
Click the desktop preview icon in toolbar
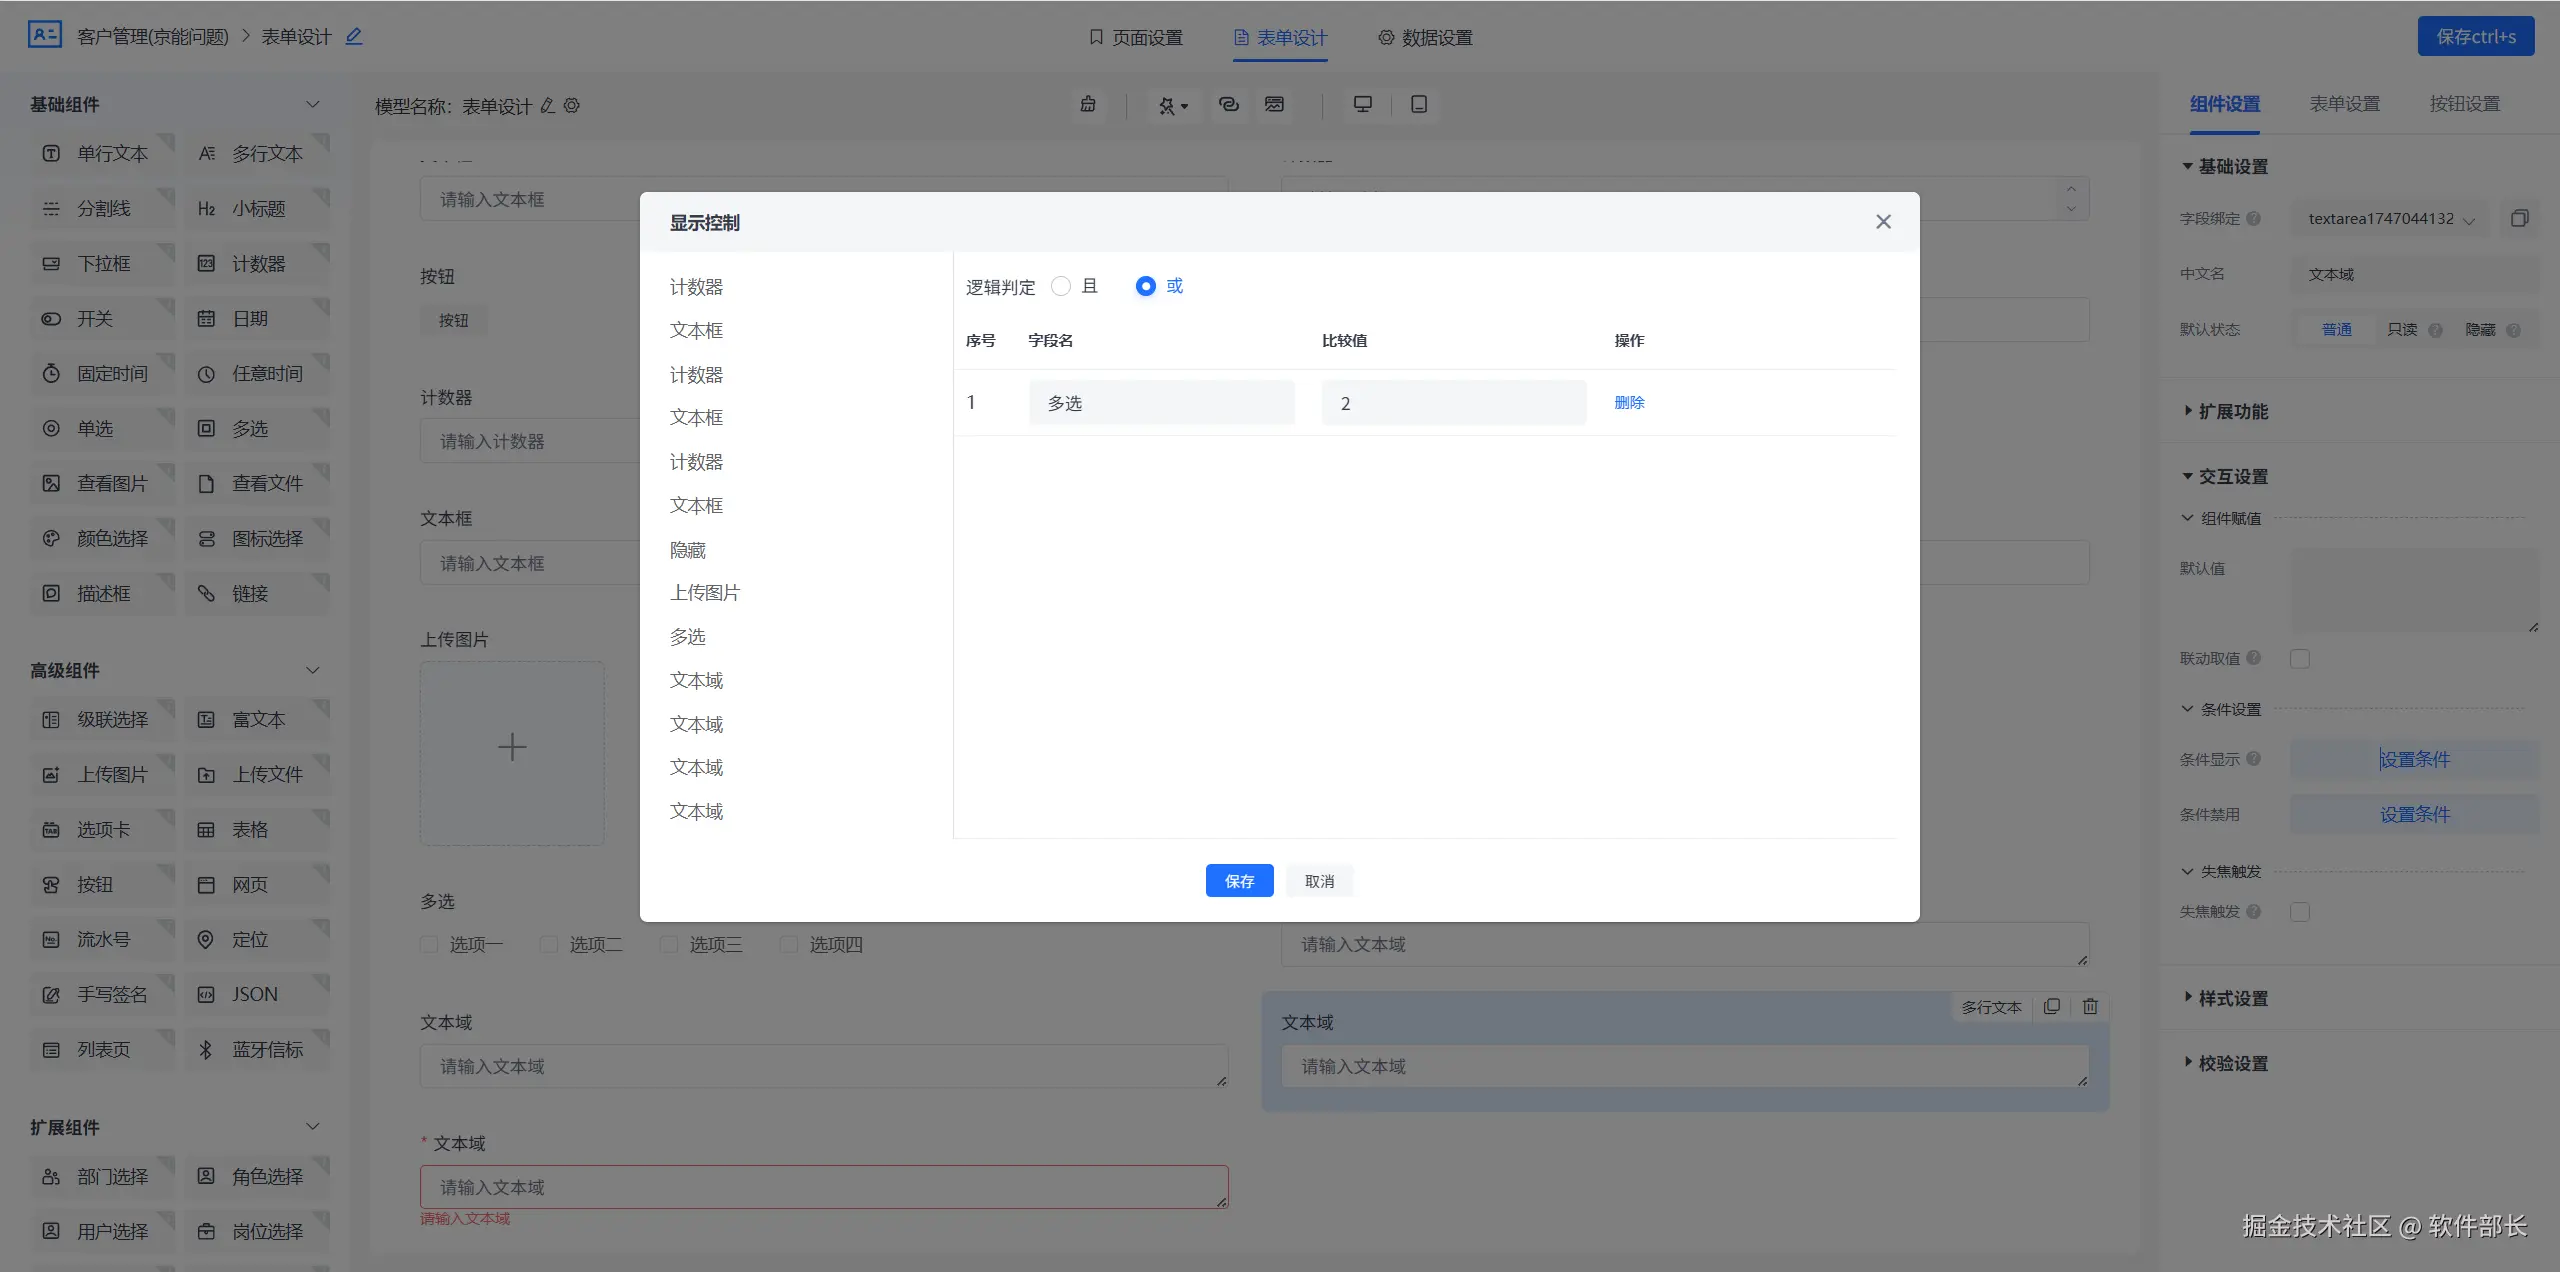click(1362, 104)
